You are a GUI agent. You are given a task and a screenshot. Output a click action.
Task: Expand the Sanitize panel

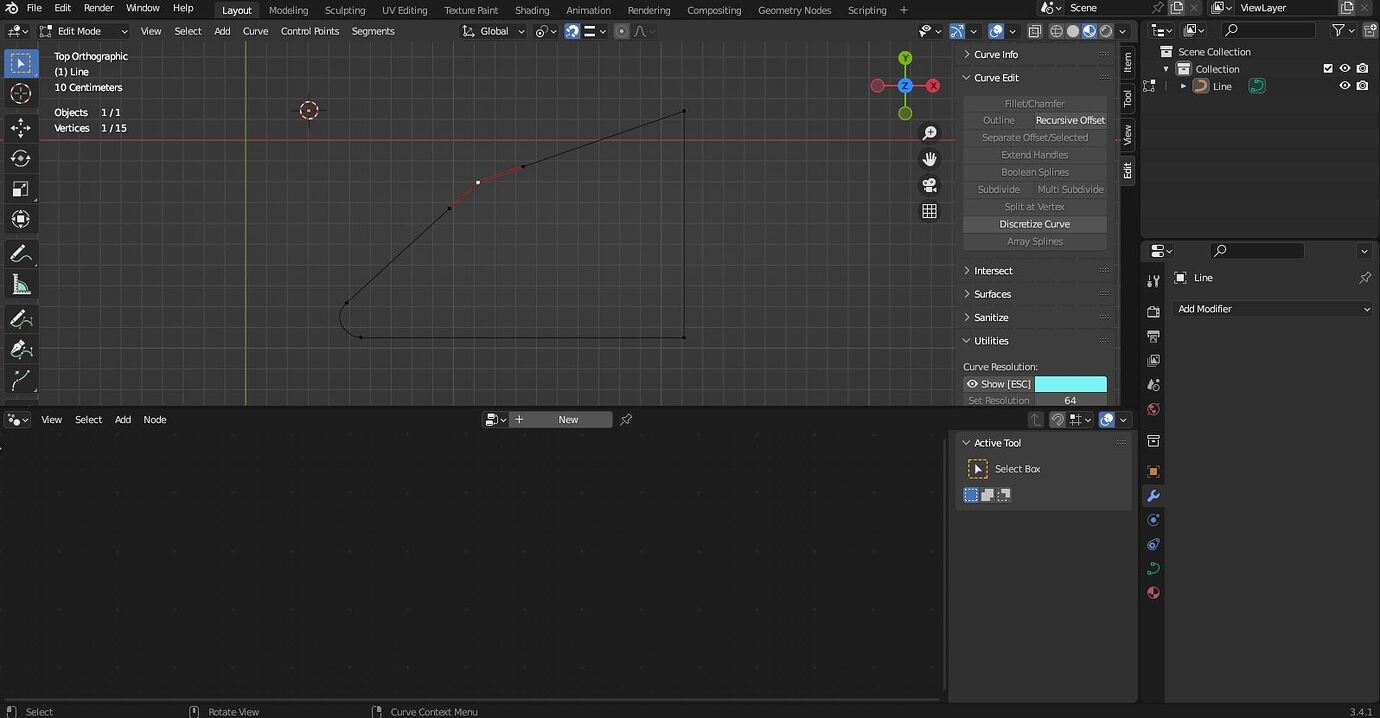[x=991, y=317]
